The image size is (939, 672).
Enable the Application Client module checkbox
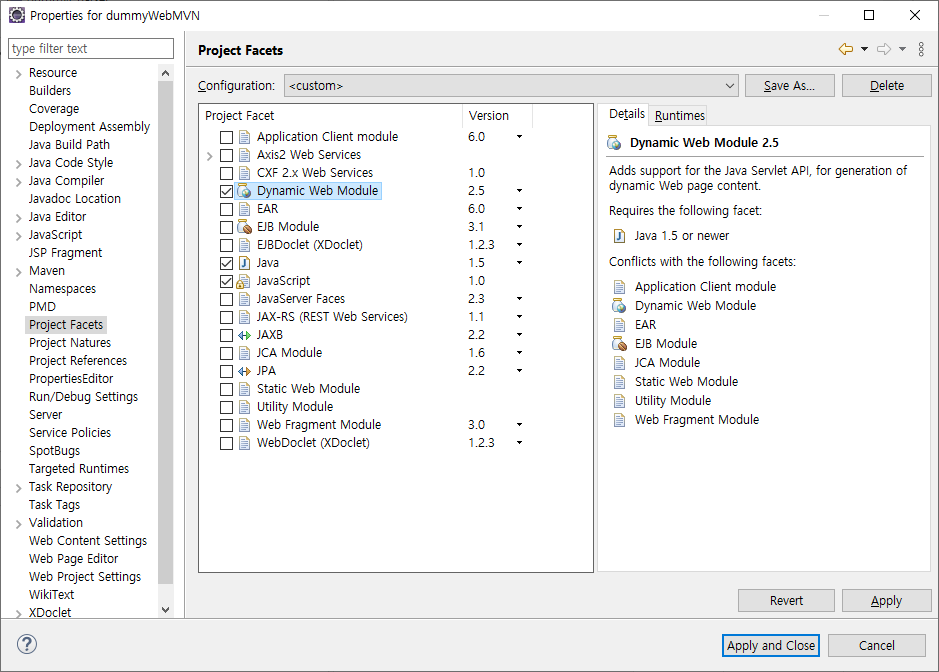tap(226, 137)
